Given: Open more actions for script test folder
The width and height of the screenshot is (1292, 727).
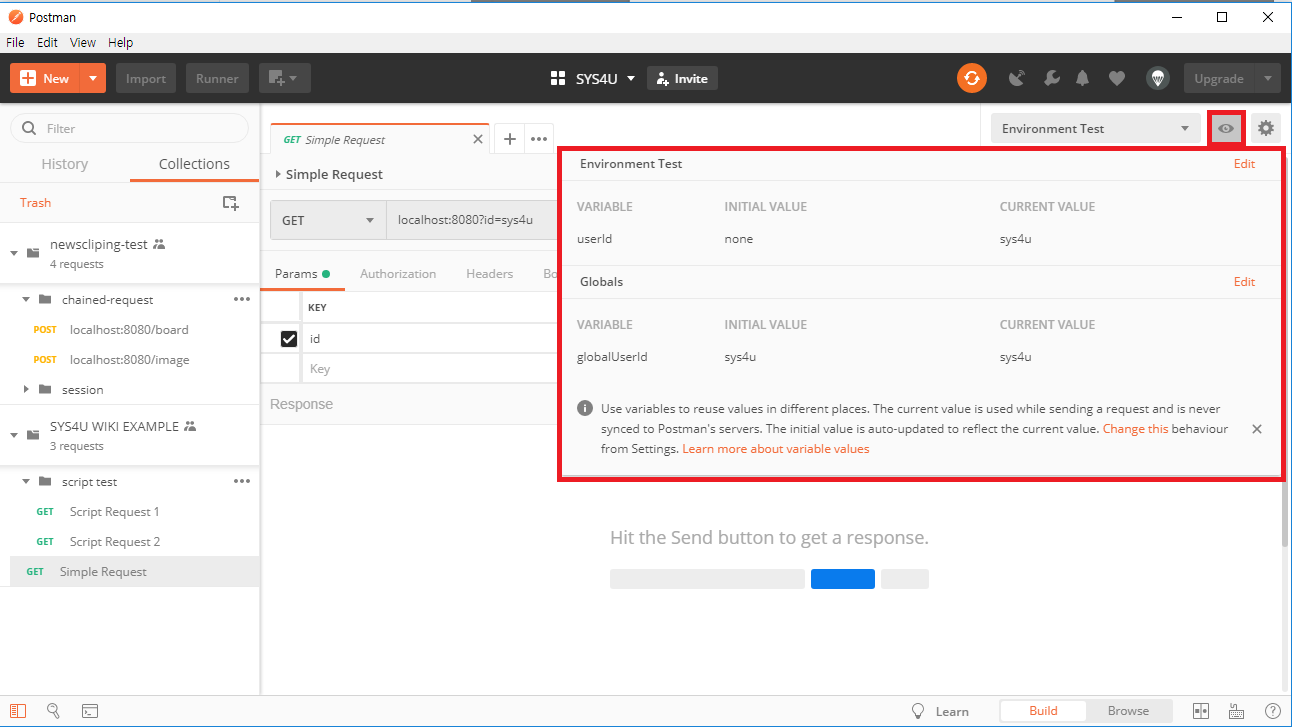Looking at the screenshot, I should point(242,481).
